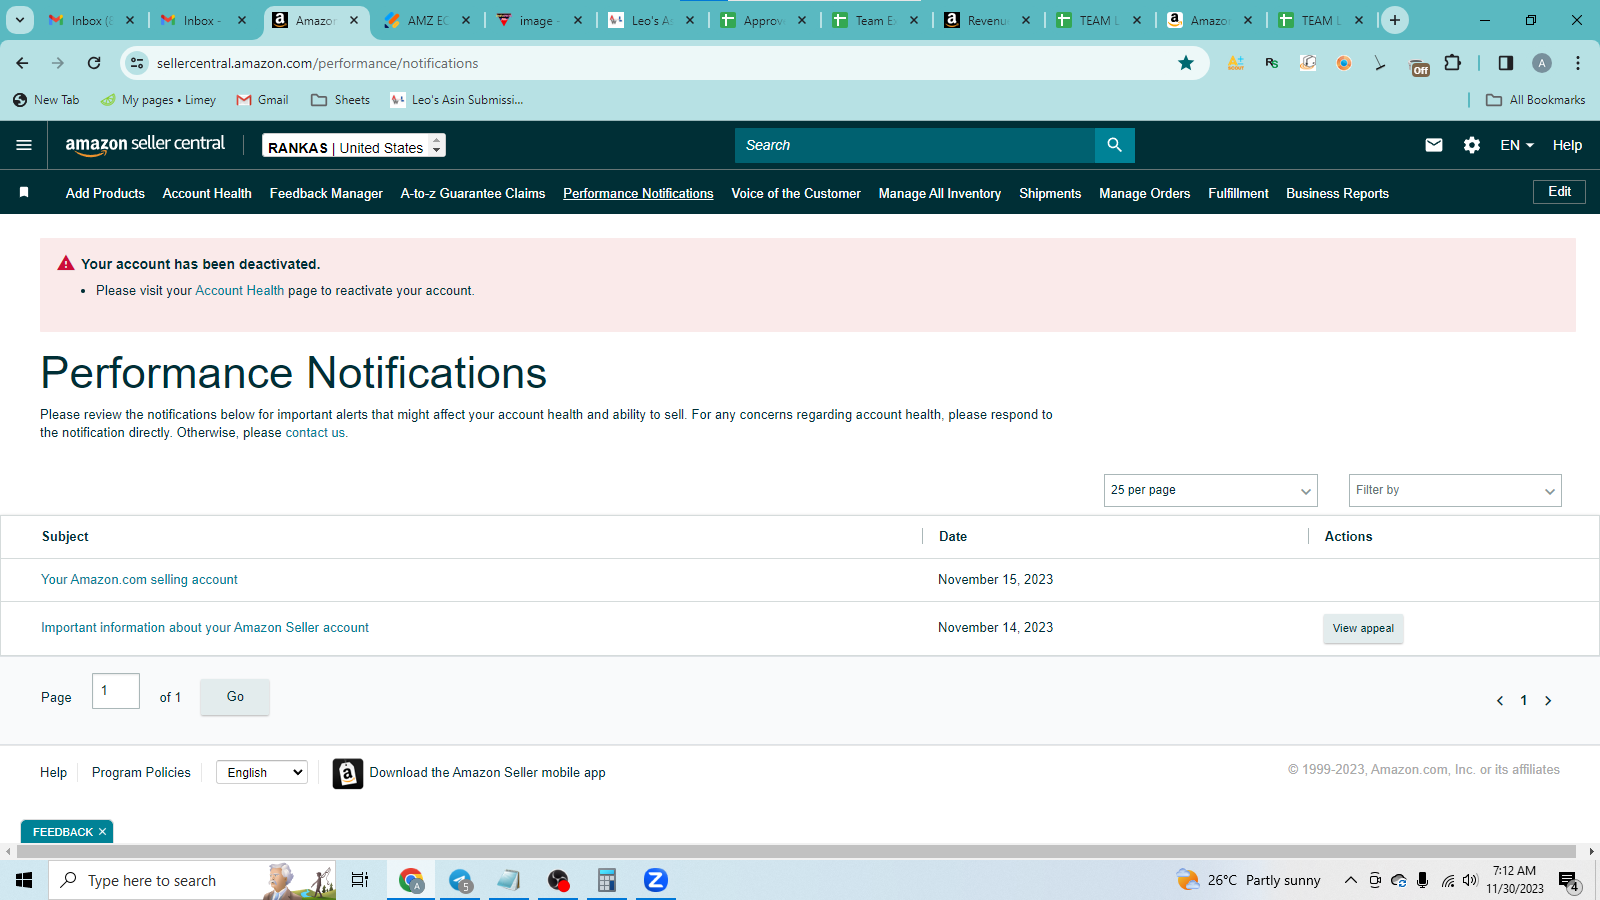Screen dimensions: 1600x900
Task: Select Voice of the Customer
Action: 796,193
